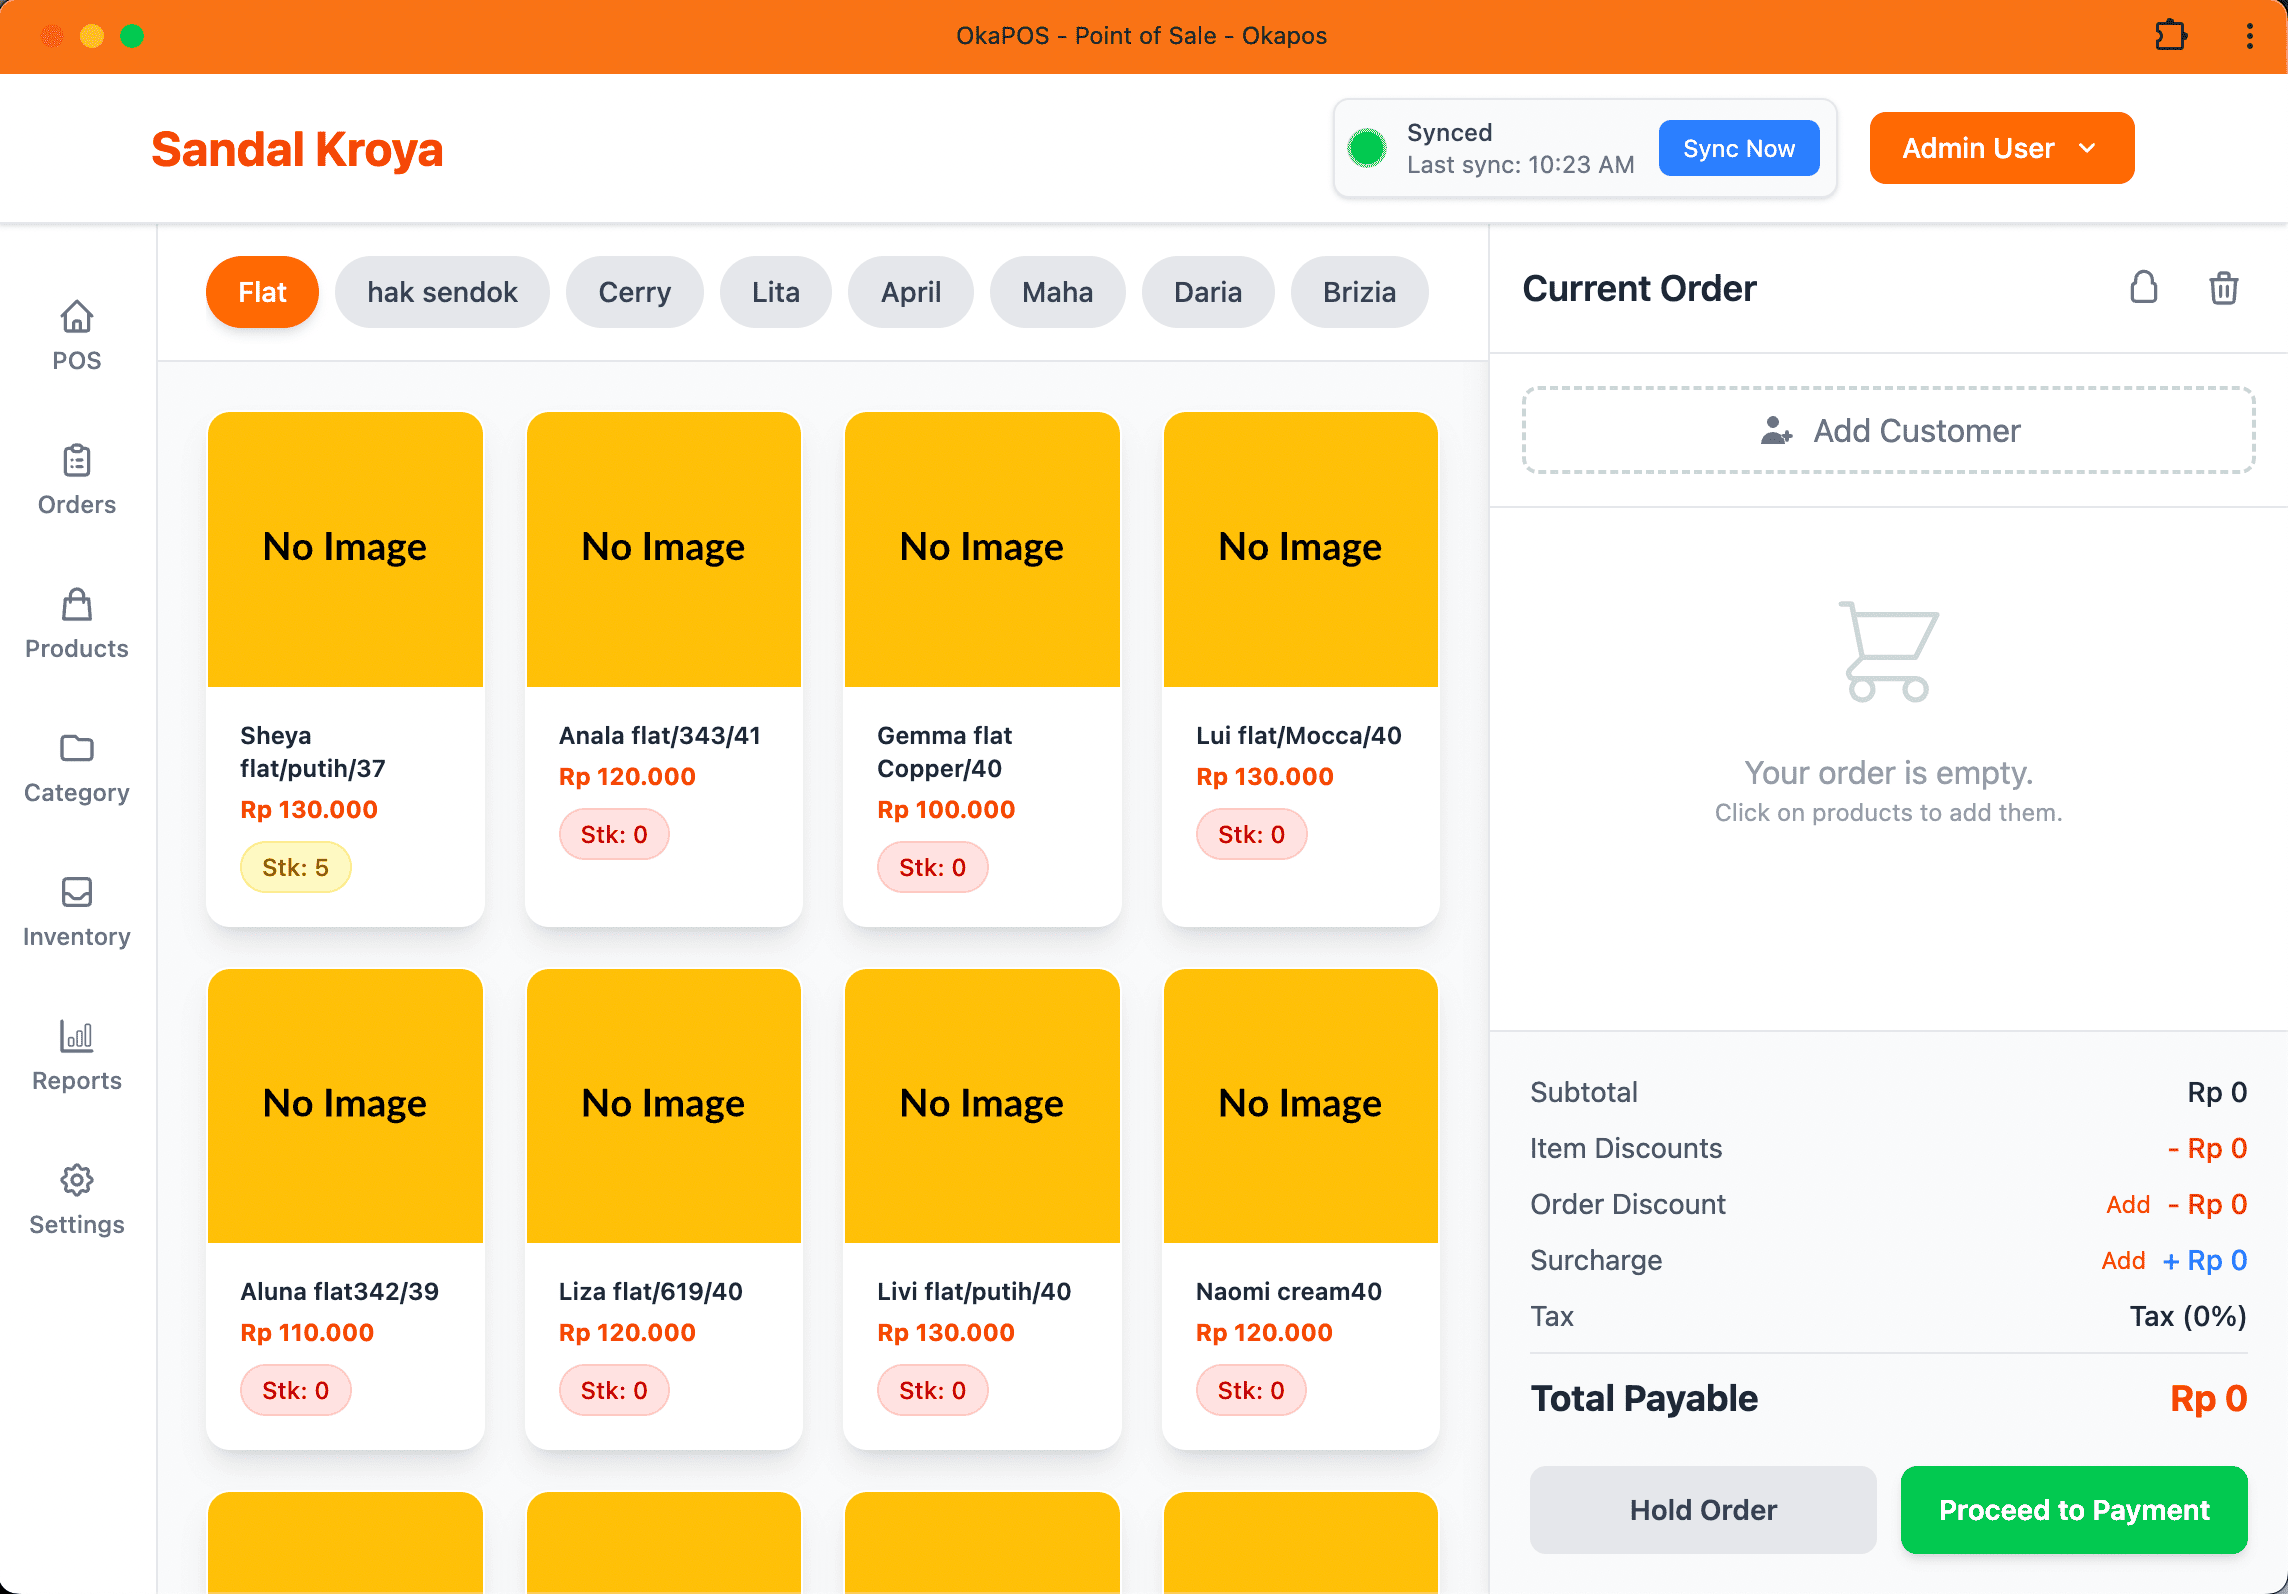Open Inventory tray icon
This screenshot has width=2288, height=1594.
click(76, 893)
